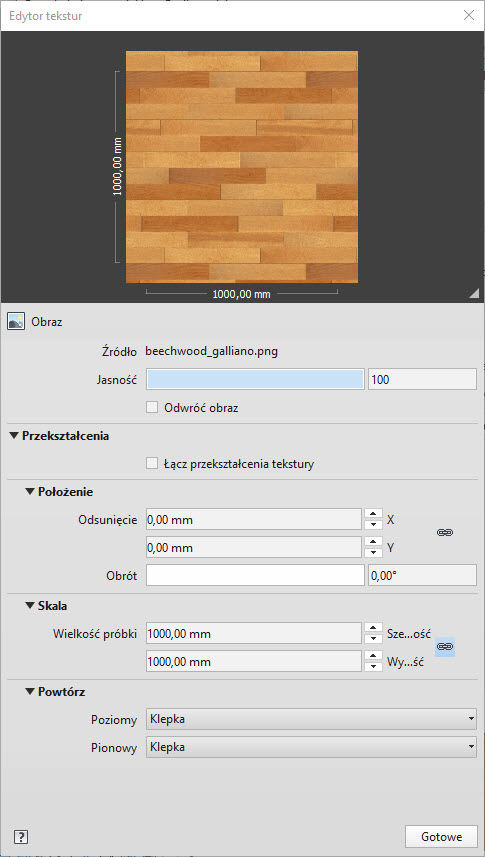
Task: Click the preview resize corner handle
Action: 474,294
